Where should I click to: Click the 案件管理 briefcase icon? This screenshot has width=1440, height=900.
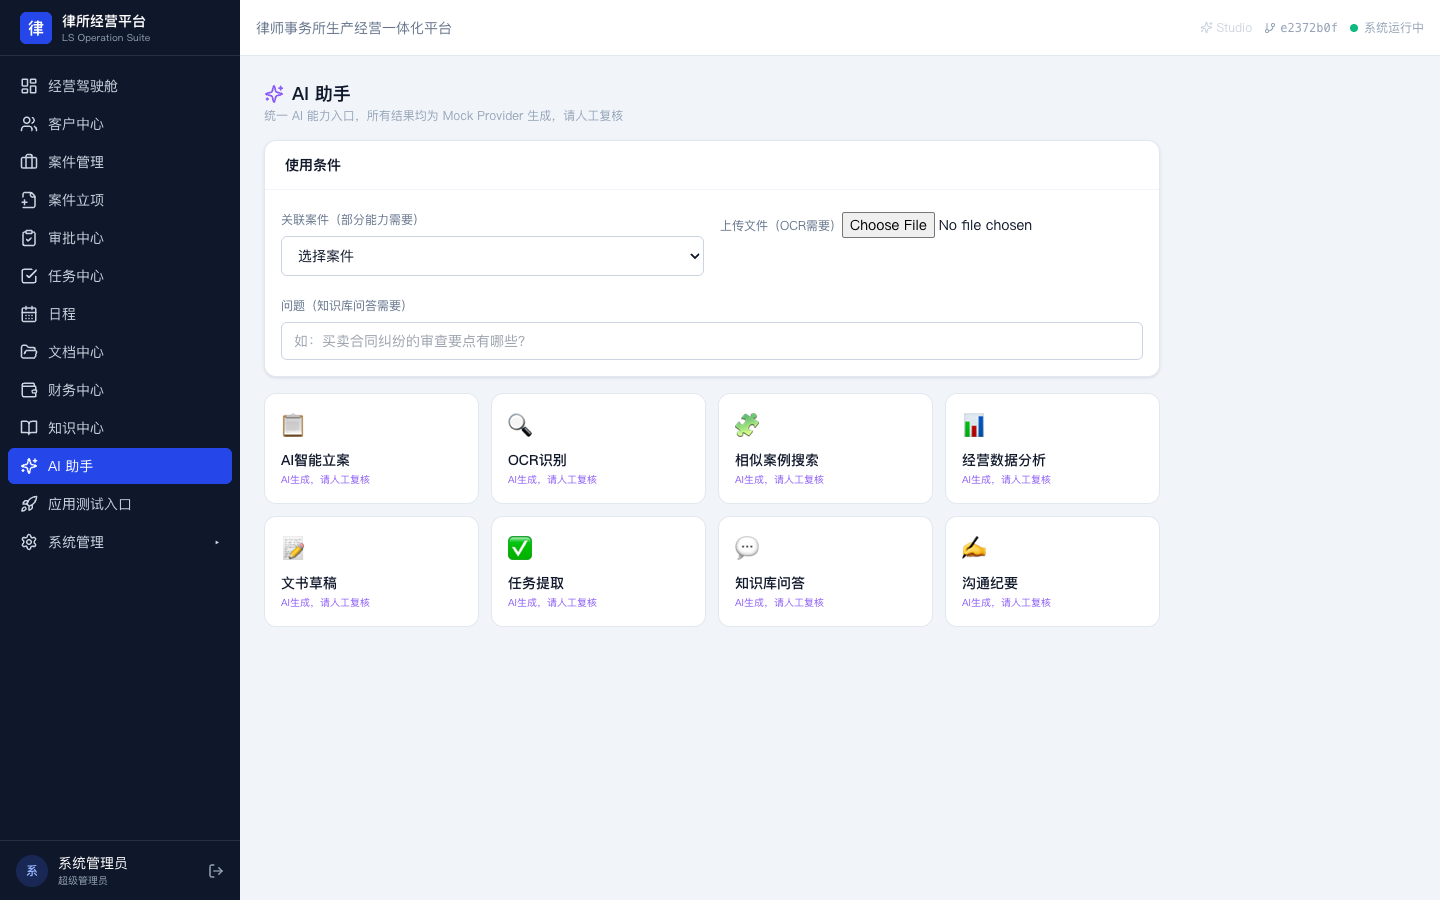(29, 162)
